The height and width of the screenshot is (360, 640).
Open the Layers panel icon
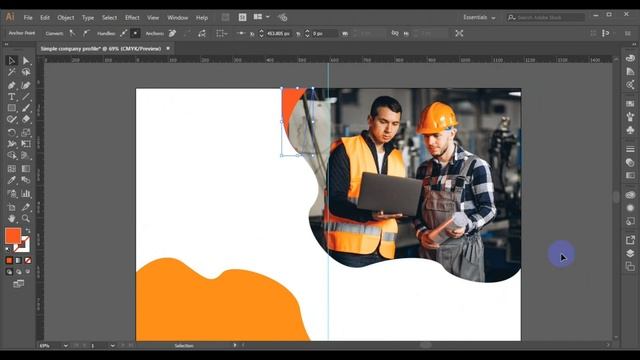pos(630,253)
